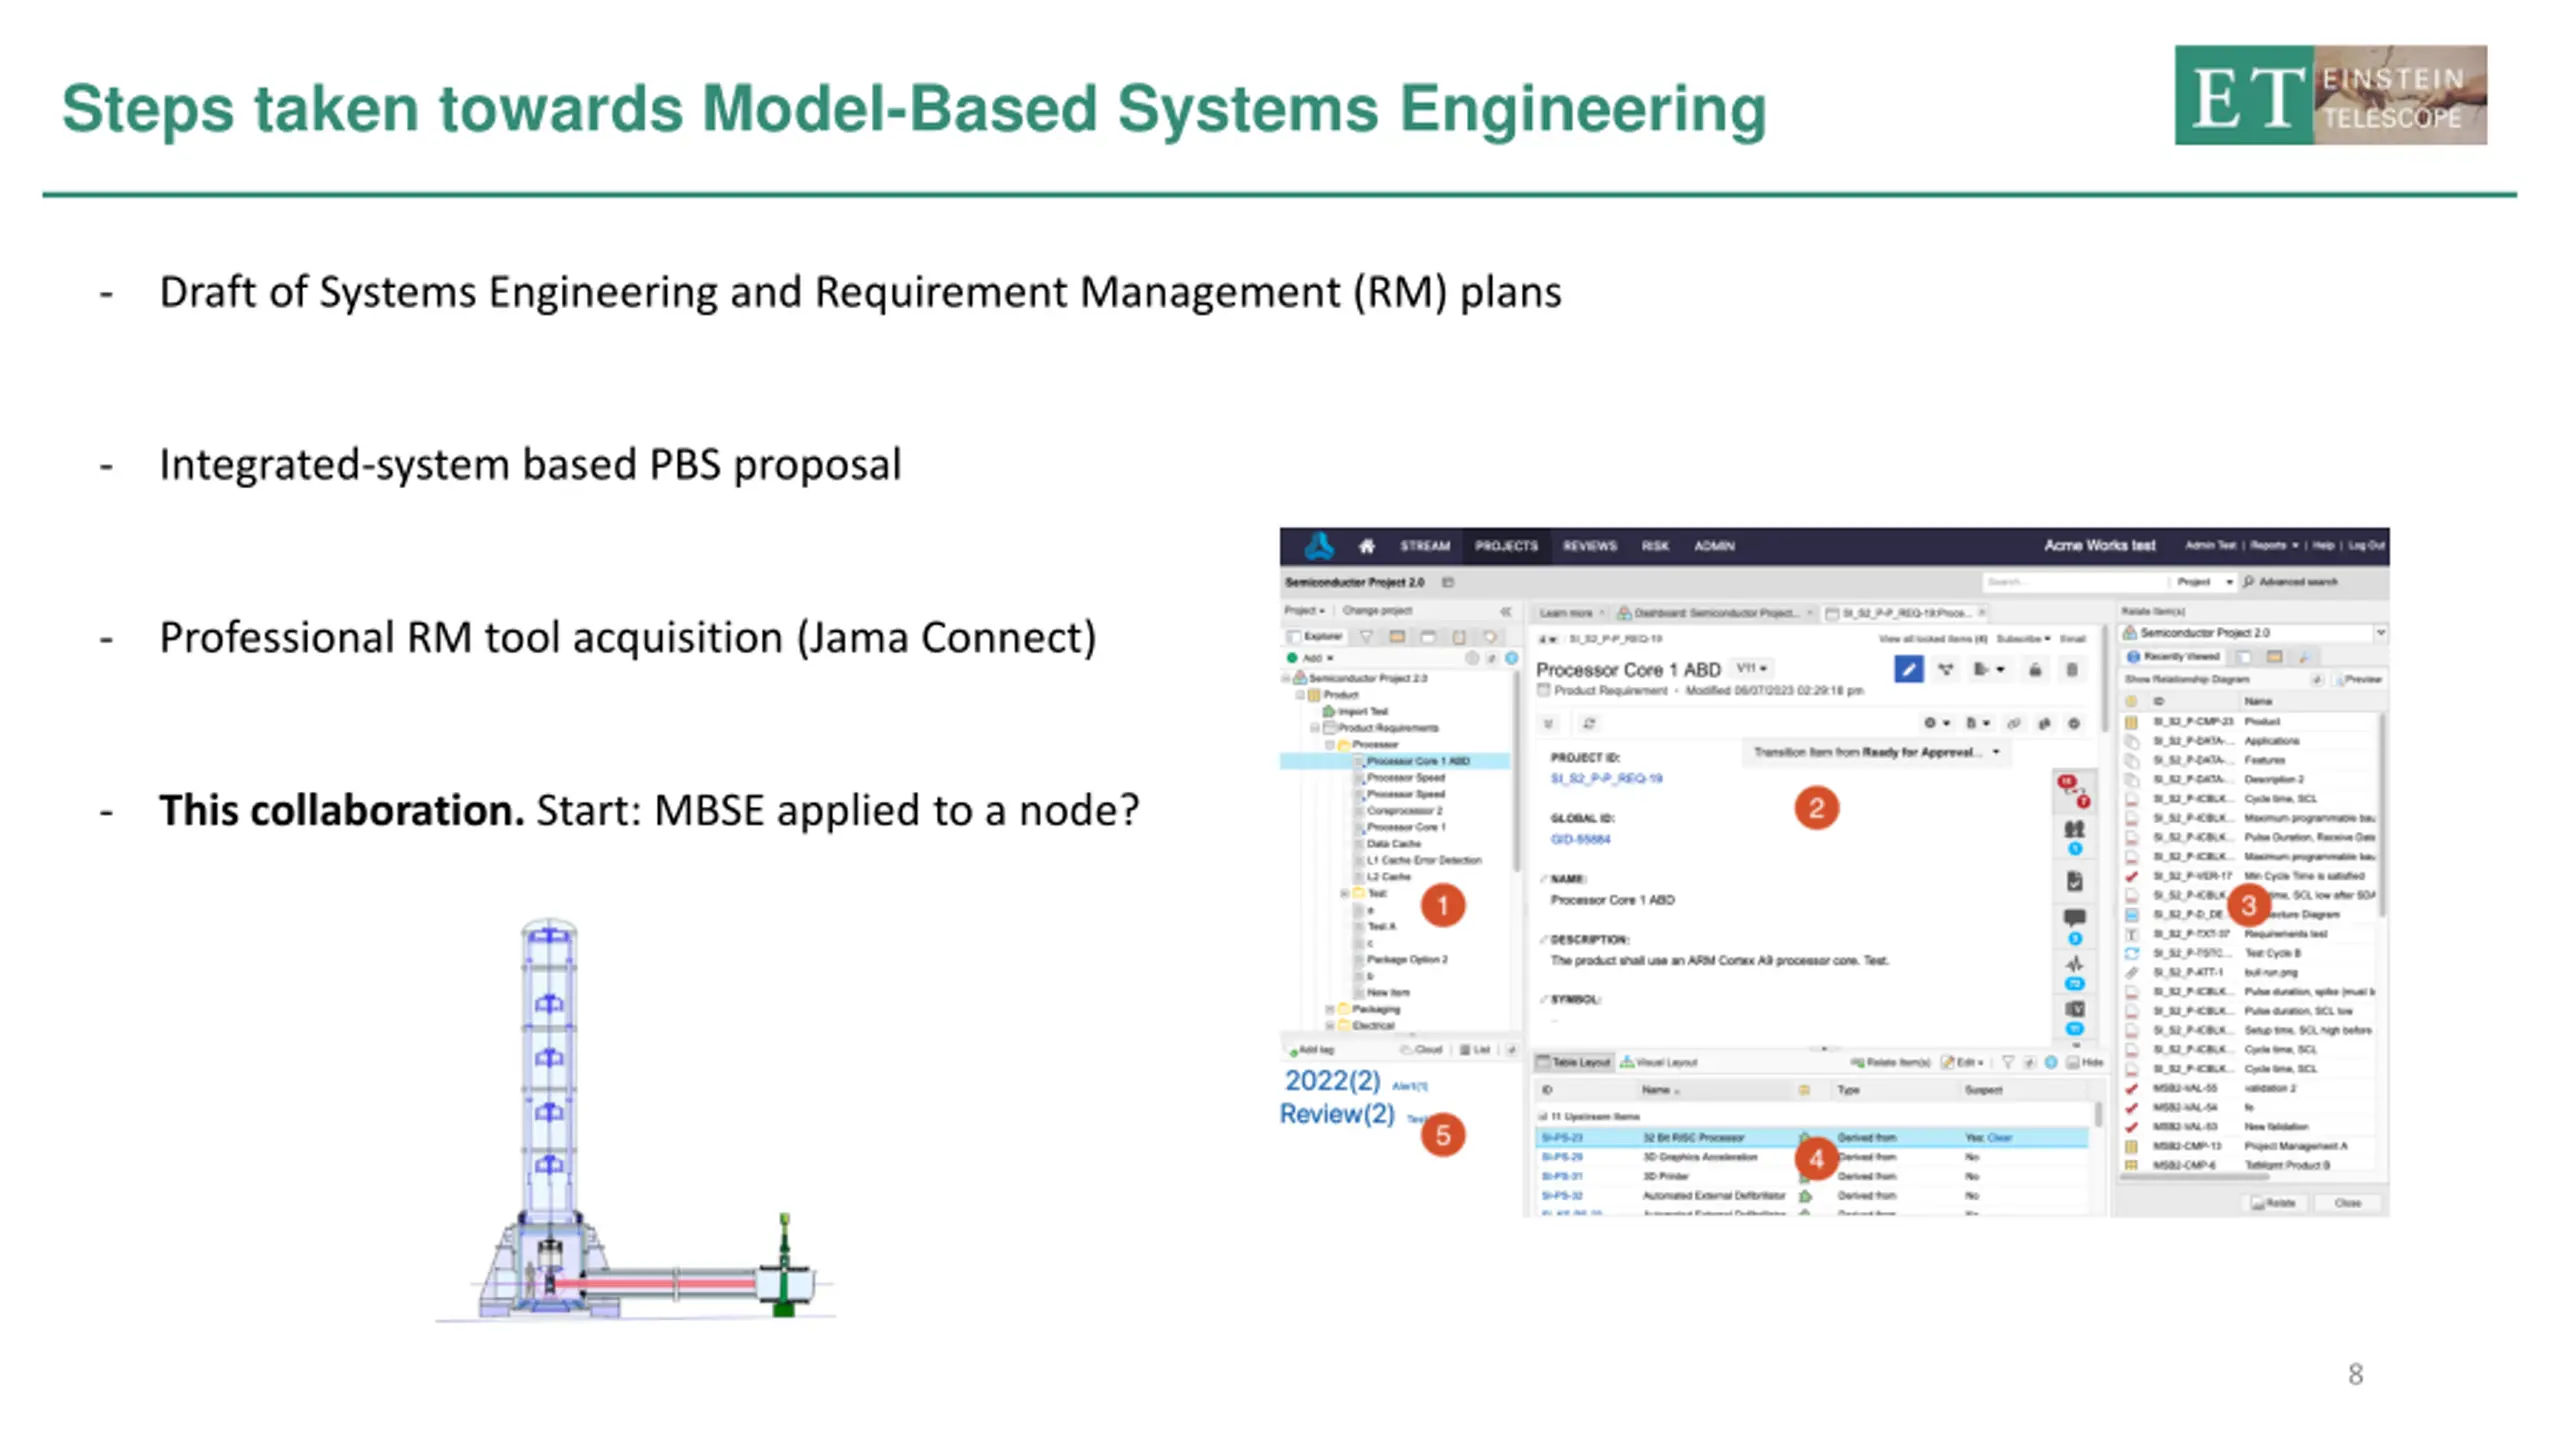This screenshot has height=1440, width=2560.
Task: Collapse the left explorer panel
Action: pos(1506,611)
